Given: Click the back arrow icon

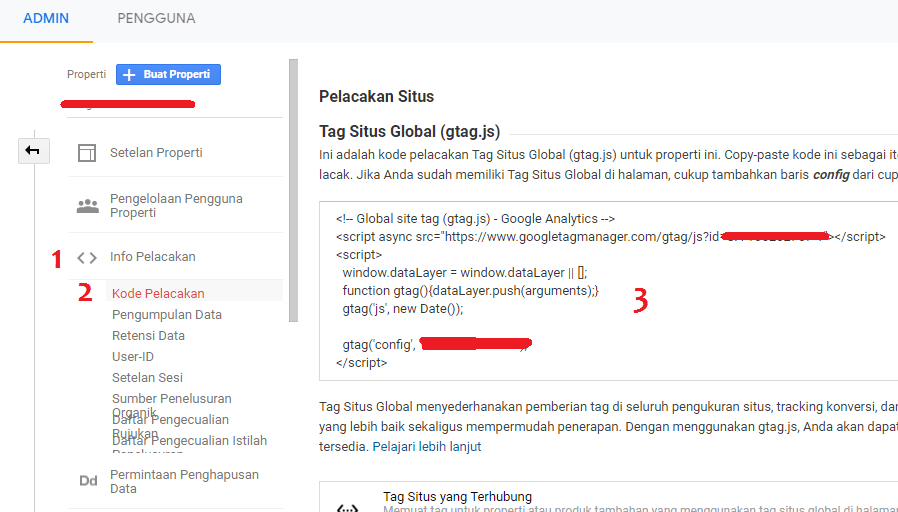Looking at the screenshot, I should click(33, 151).
